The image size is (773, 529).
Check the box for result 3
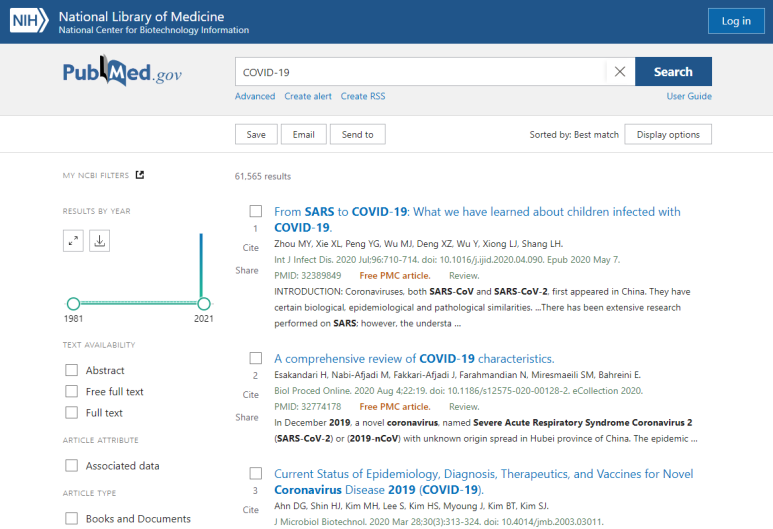pos(255,473)
